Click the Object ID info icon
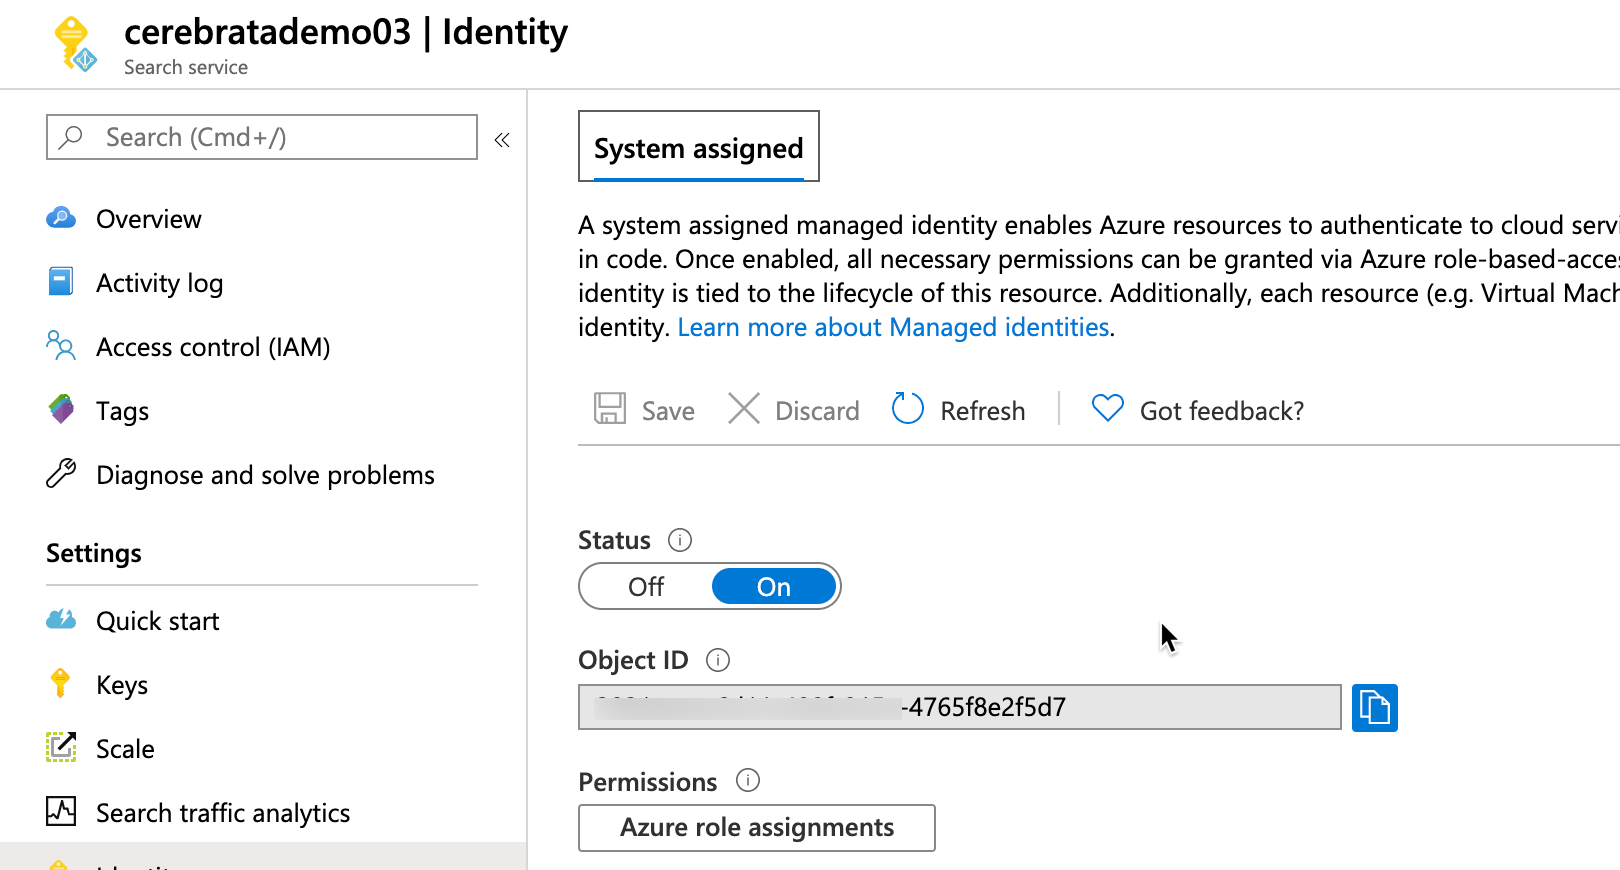 (x=718, y=660)
